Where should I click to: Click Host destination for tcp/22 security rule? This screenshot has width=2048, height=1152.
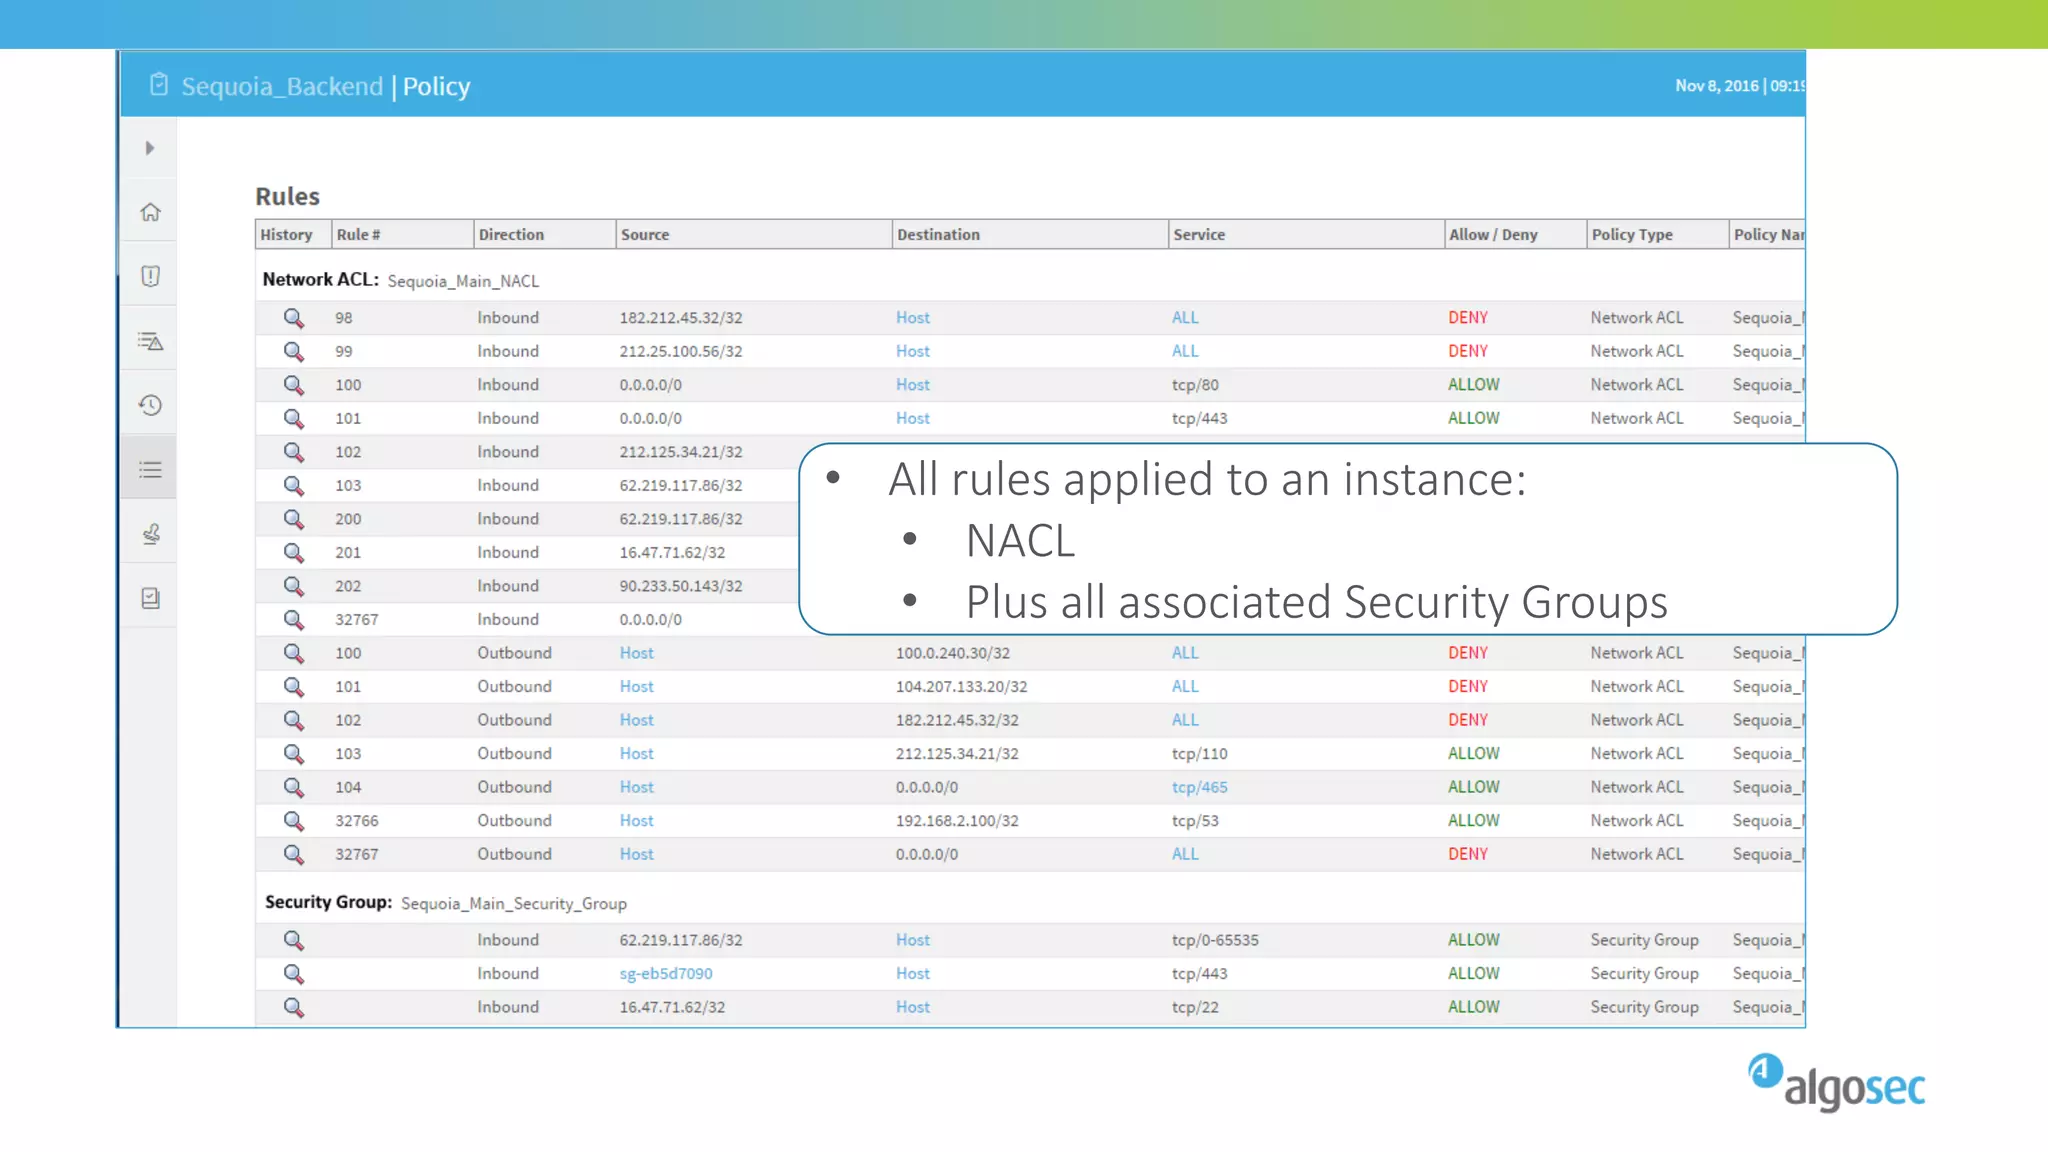[913, 1007]
